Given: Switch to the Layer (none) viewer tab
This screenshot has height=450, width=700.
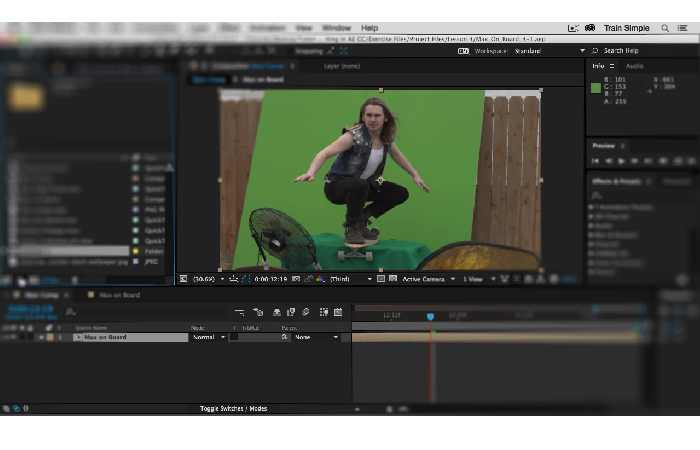Looking at the screenshot, I should click(x=342, y=66).
